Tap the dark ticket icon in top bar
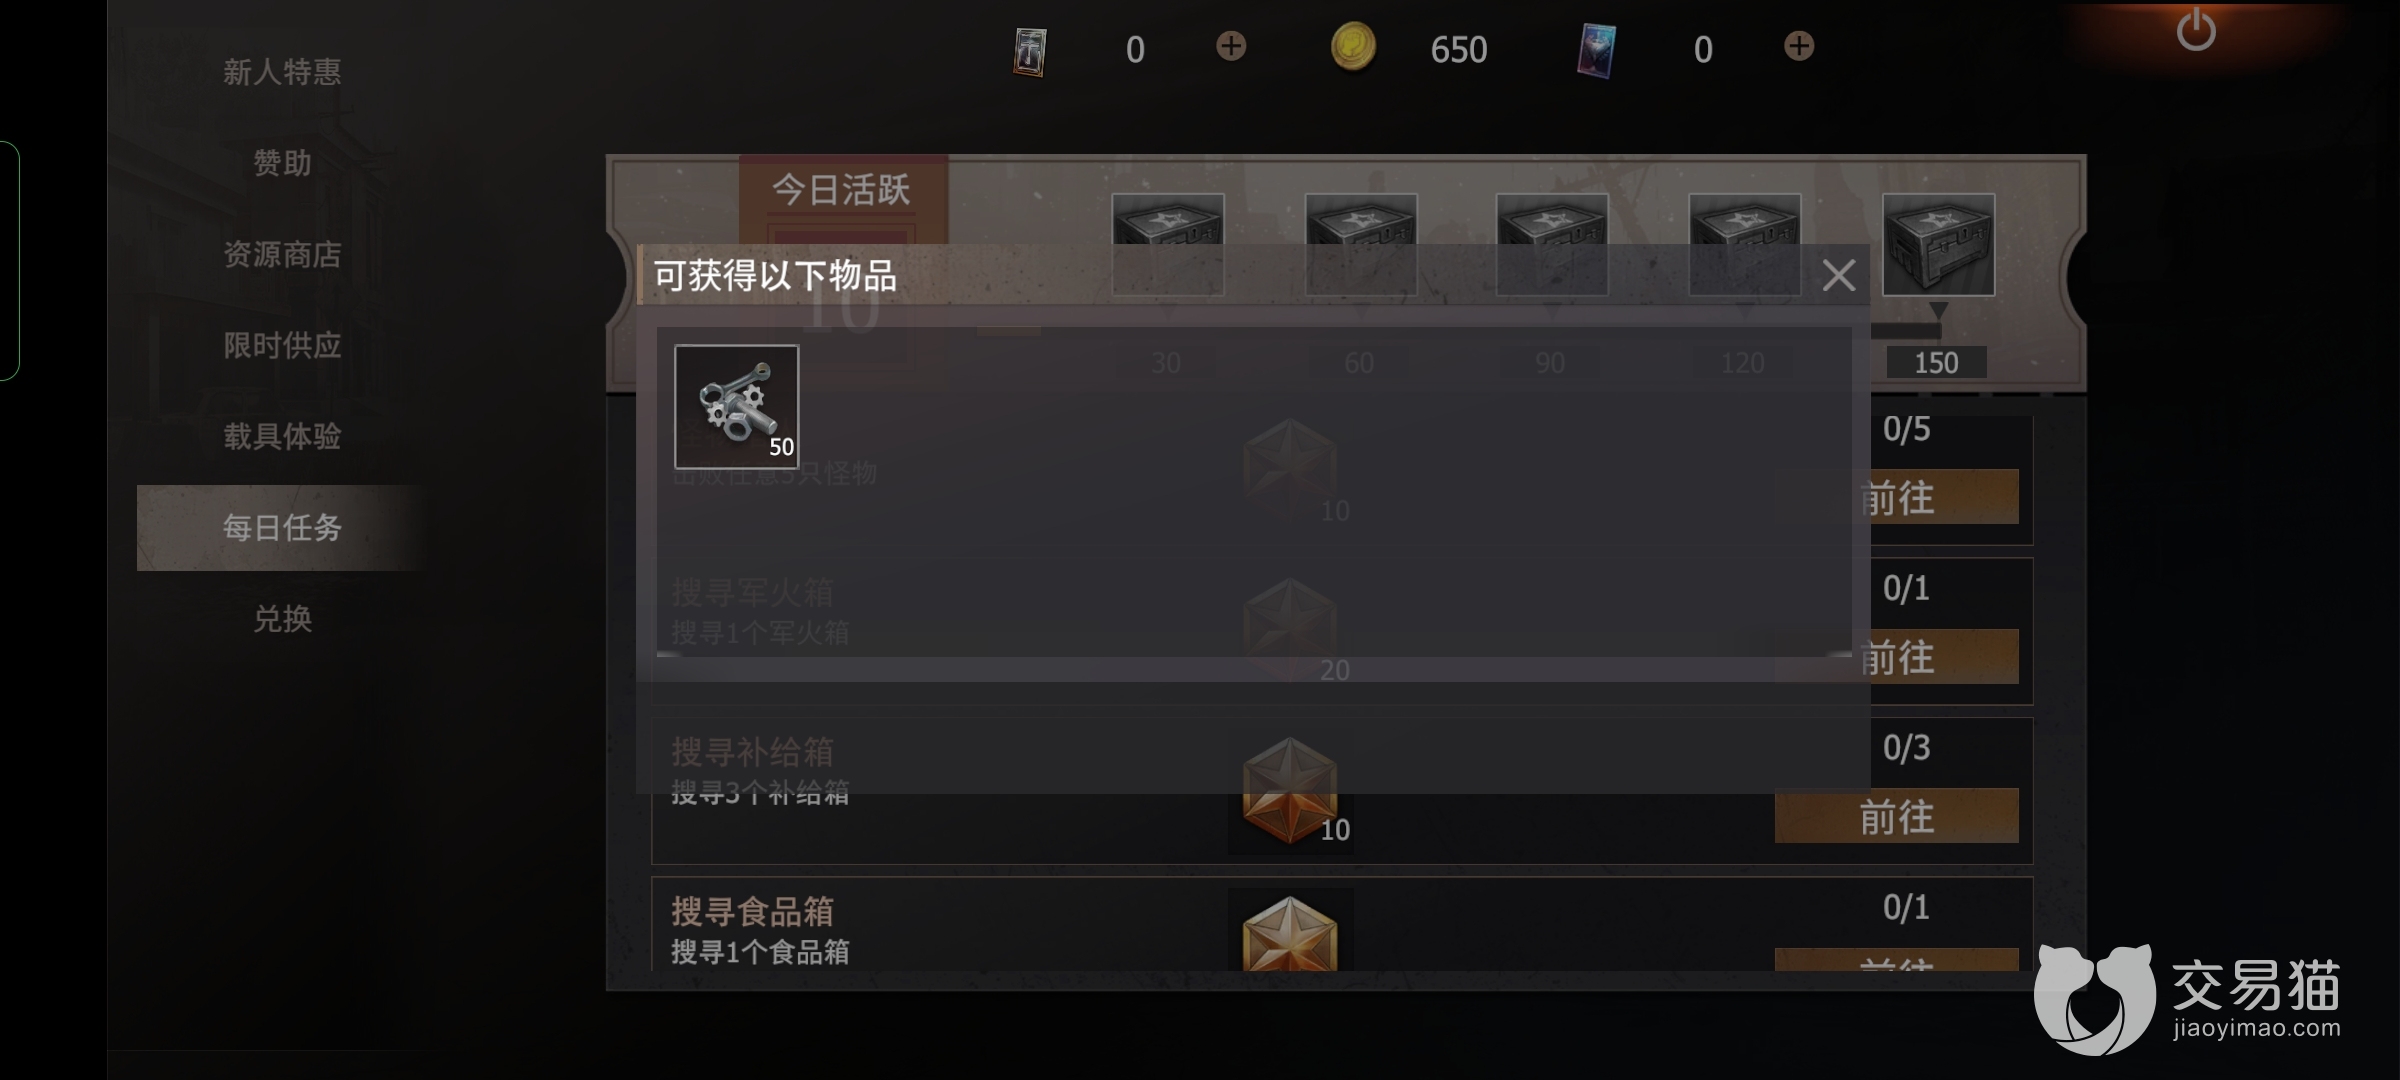Screen dimensions: 2400x1080 point(1030,51)
